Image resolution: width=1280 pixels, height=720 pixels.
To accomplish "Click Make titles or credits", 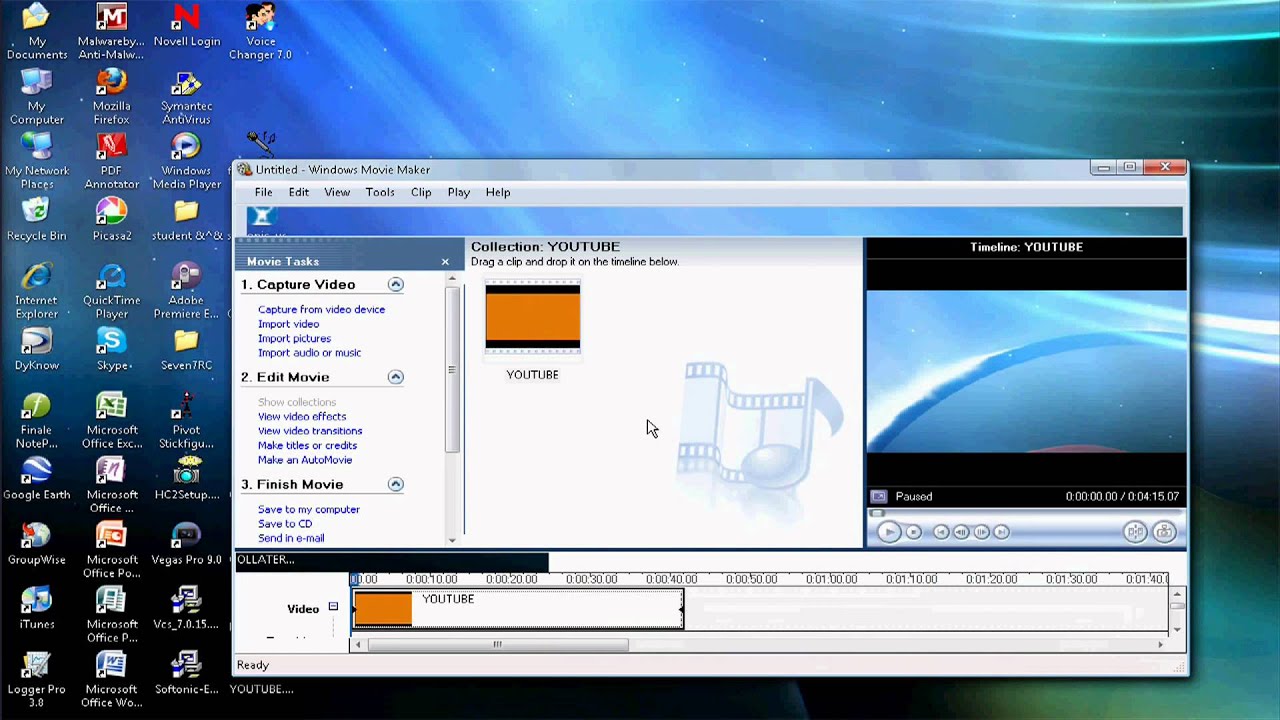I will (307, 445).
